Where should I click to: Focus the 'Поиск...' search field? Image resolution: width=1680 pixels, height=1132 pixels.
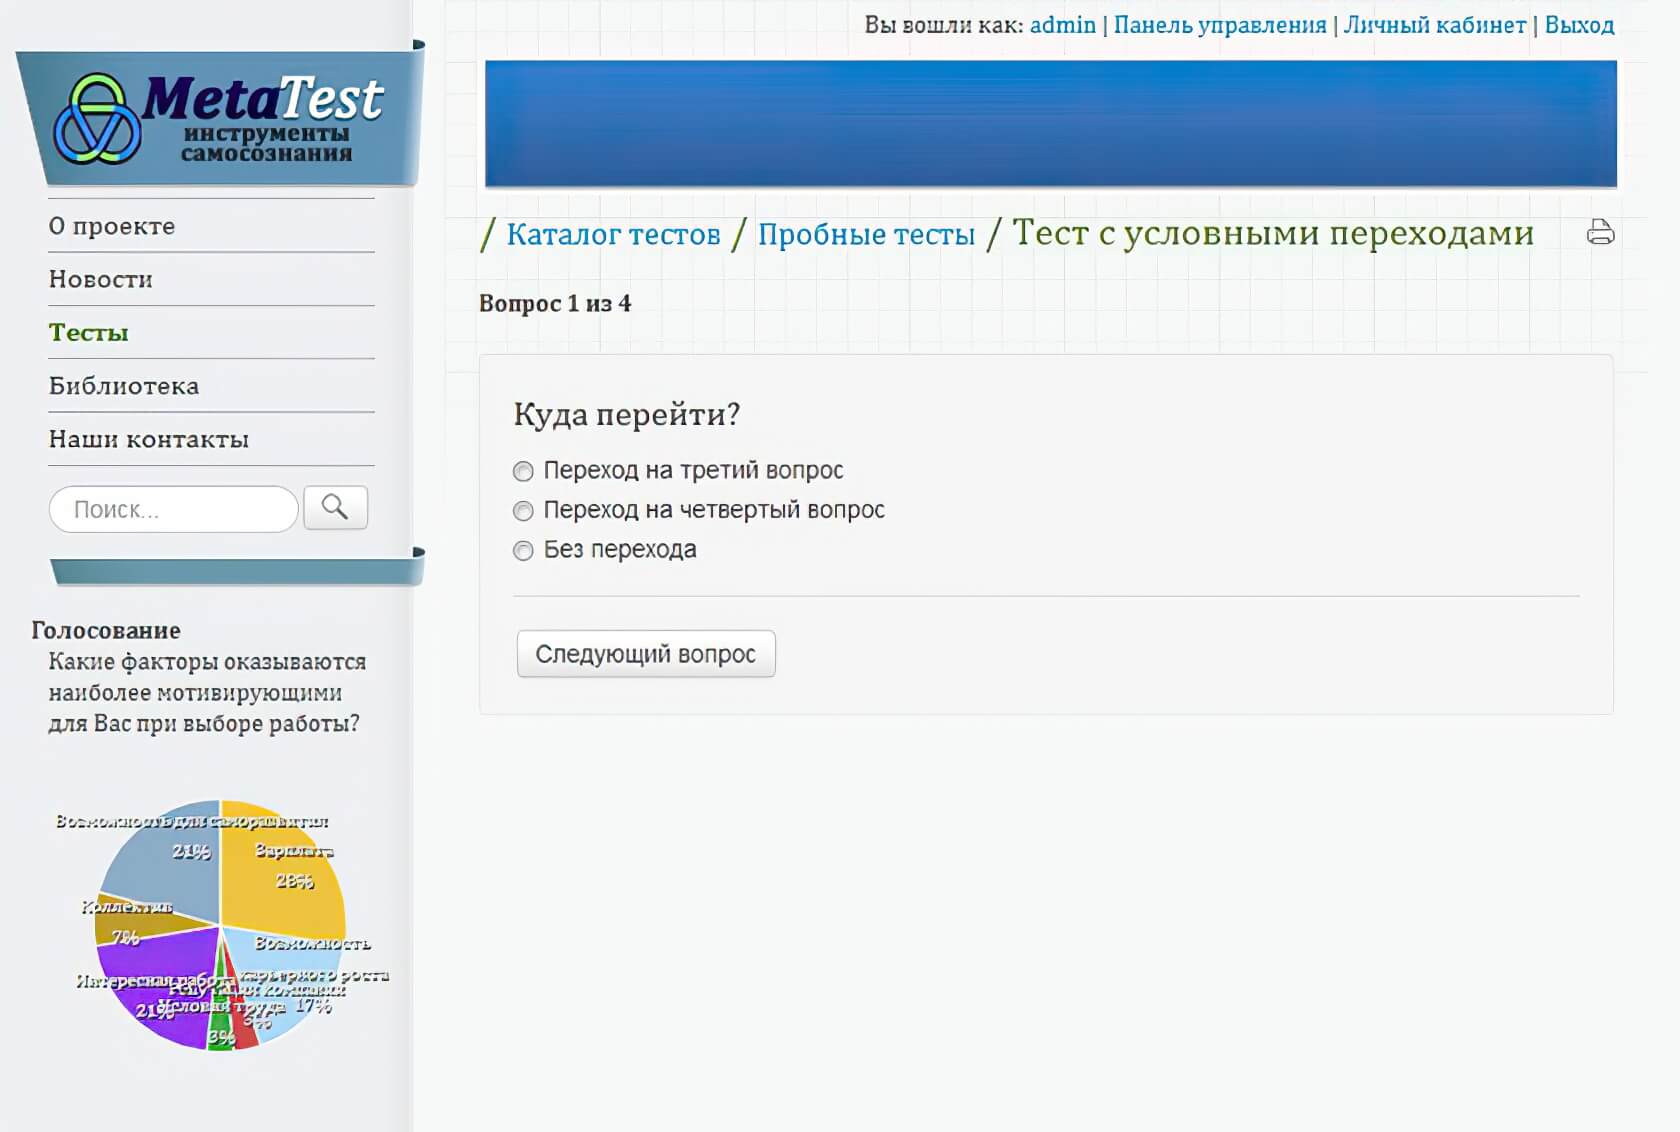[x=174, y=509]
